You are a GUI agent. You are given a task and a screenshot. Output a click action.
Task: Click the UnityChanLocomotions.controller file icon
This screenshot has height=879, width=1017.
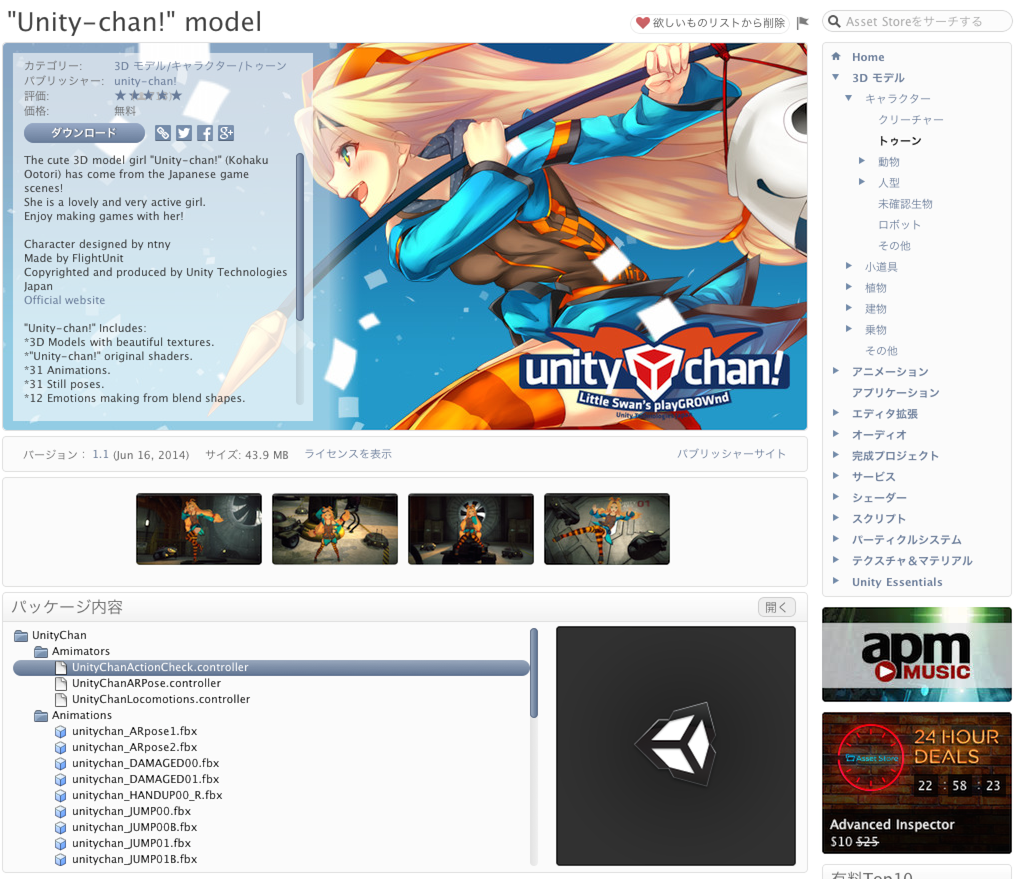coord(61,699)
